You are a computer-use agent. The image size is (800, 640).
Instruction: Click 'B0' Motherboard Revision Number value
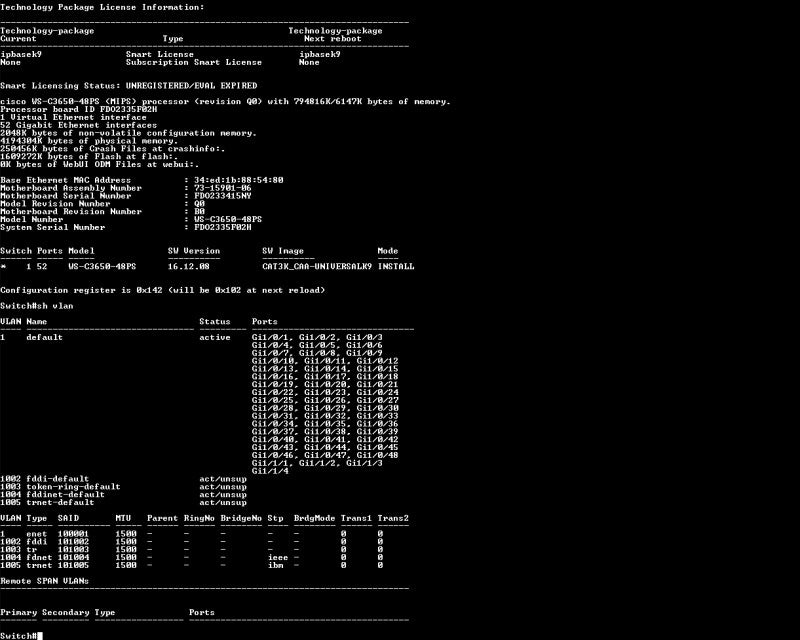199,211
